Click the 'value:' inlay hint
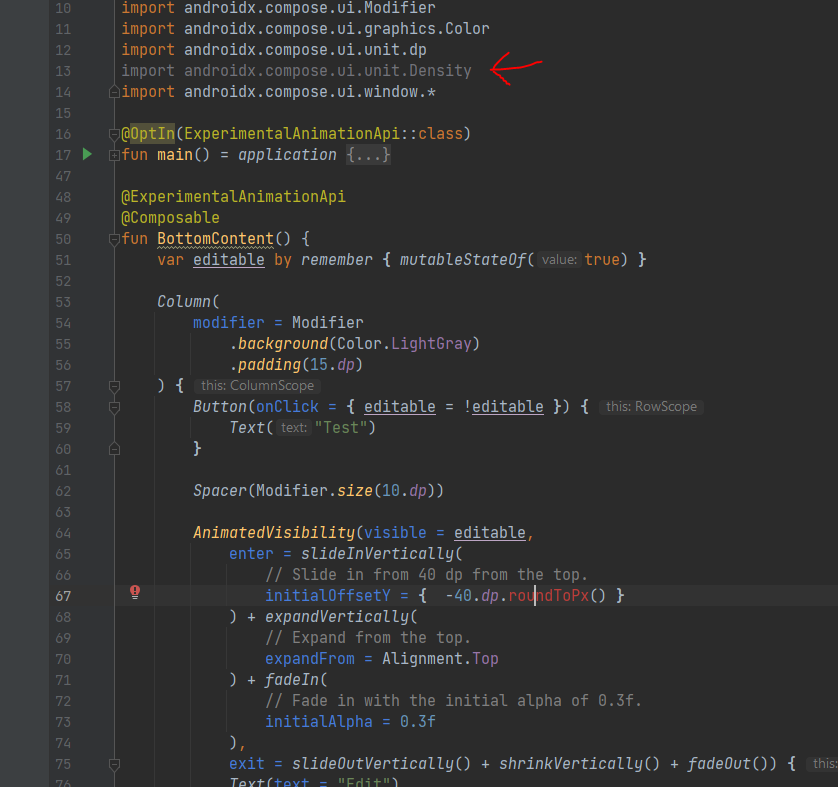Screen dimensions: 838x787 coord(559,260)
